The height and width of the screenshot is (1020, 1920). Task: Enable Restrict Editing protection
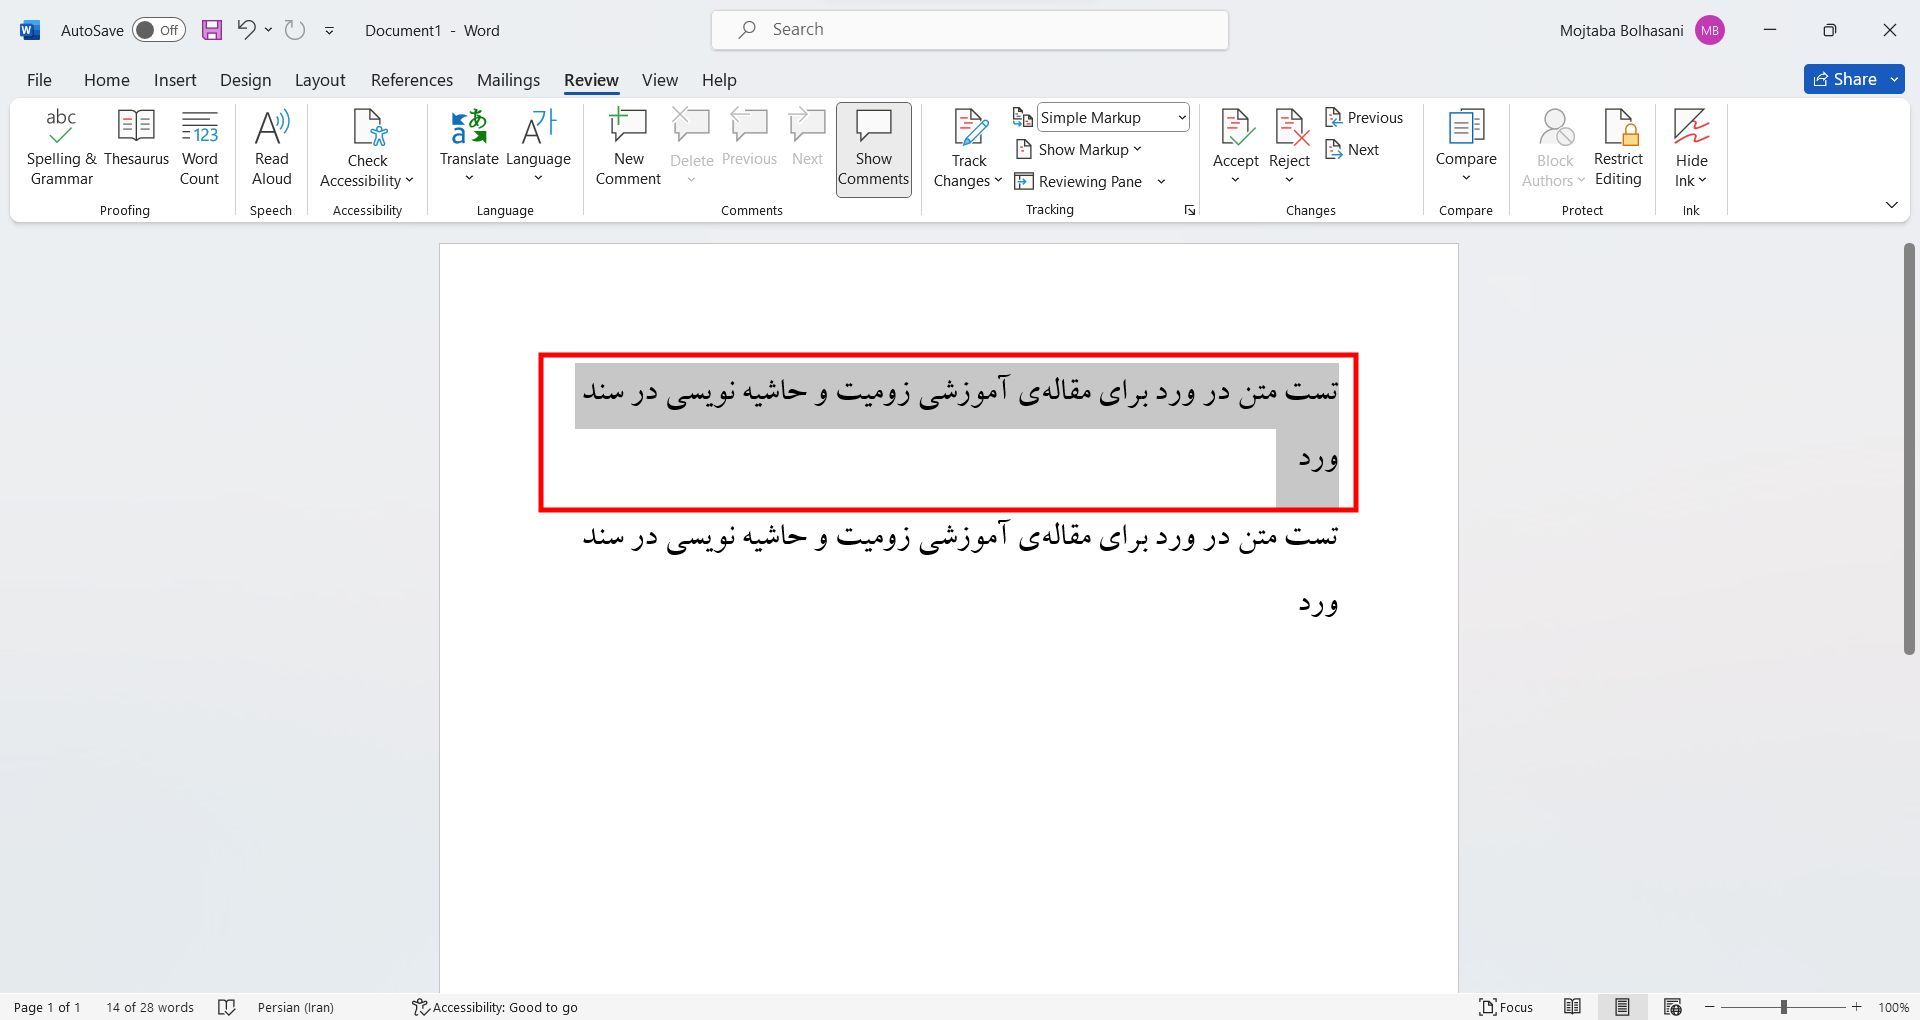point(1617,148)
